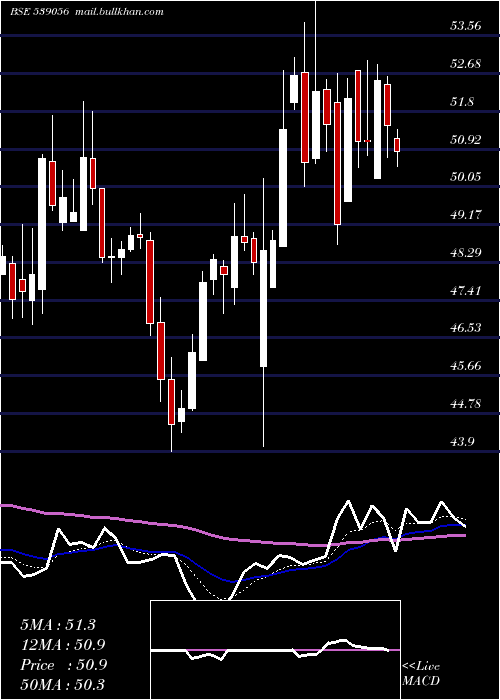Select the 52.68 price axis label
The width and height of the screenshot is (500, 700).
(x=465, y=63)
